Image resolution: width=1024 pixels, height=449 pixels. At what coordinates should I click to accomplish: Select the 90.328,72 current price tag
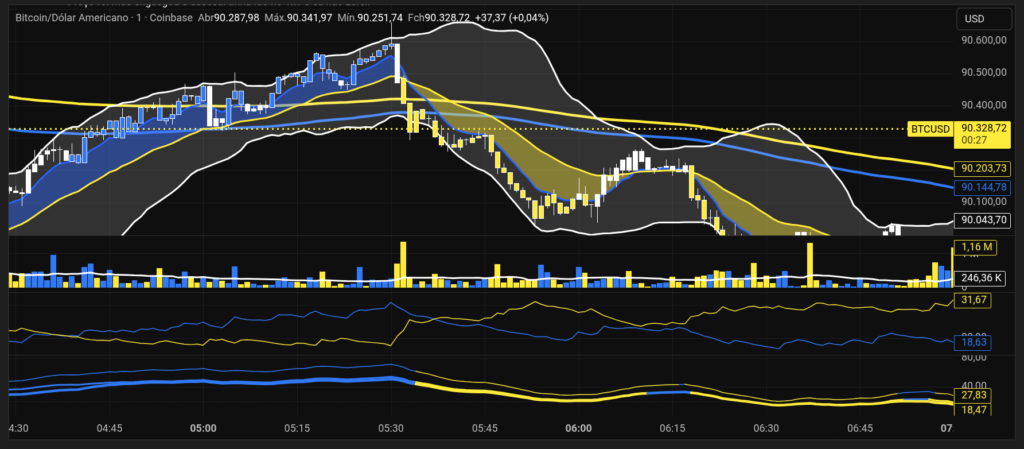click(981, 129)
